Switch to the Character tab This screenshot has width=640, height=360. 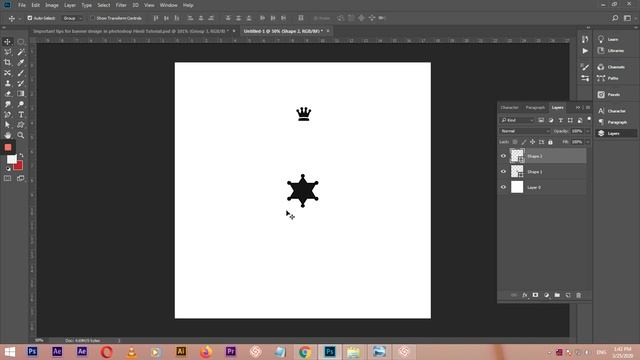click(509, 107)
